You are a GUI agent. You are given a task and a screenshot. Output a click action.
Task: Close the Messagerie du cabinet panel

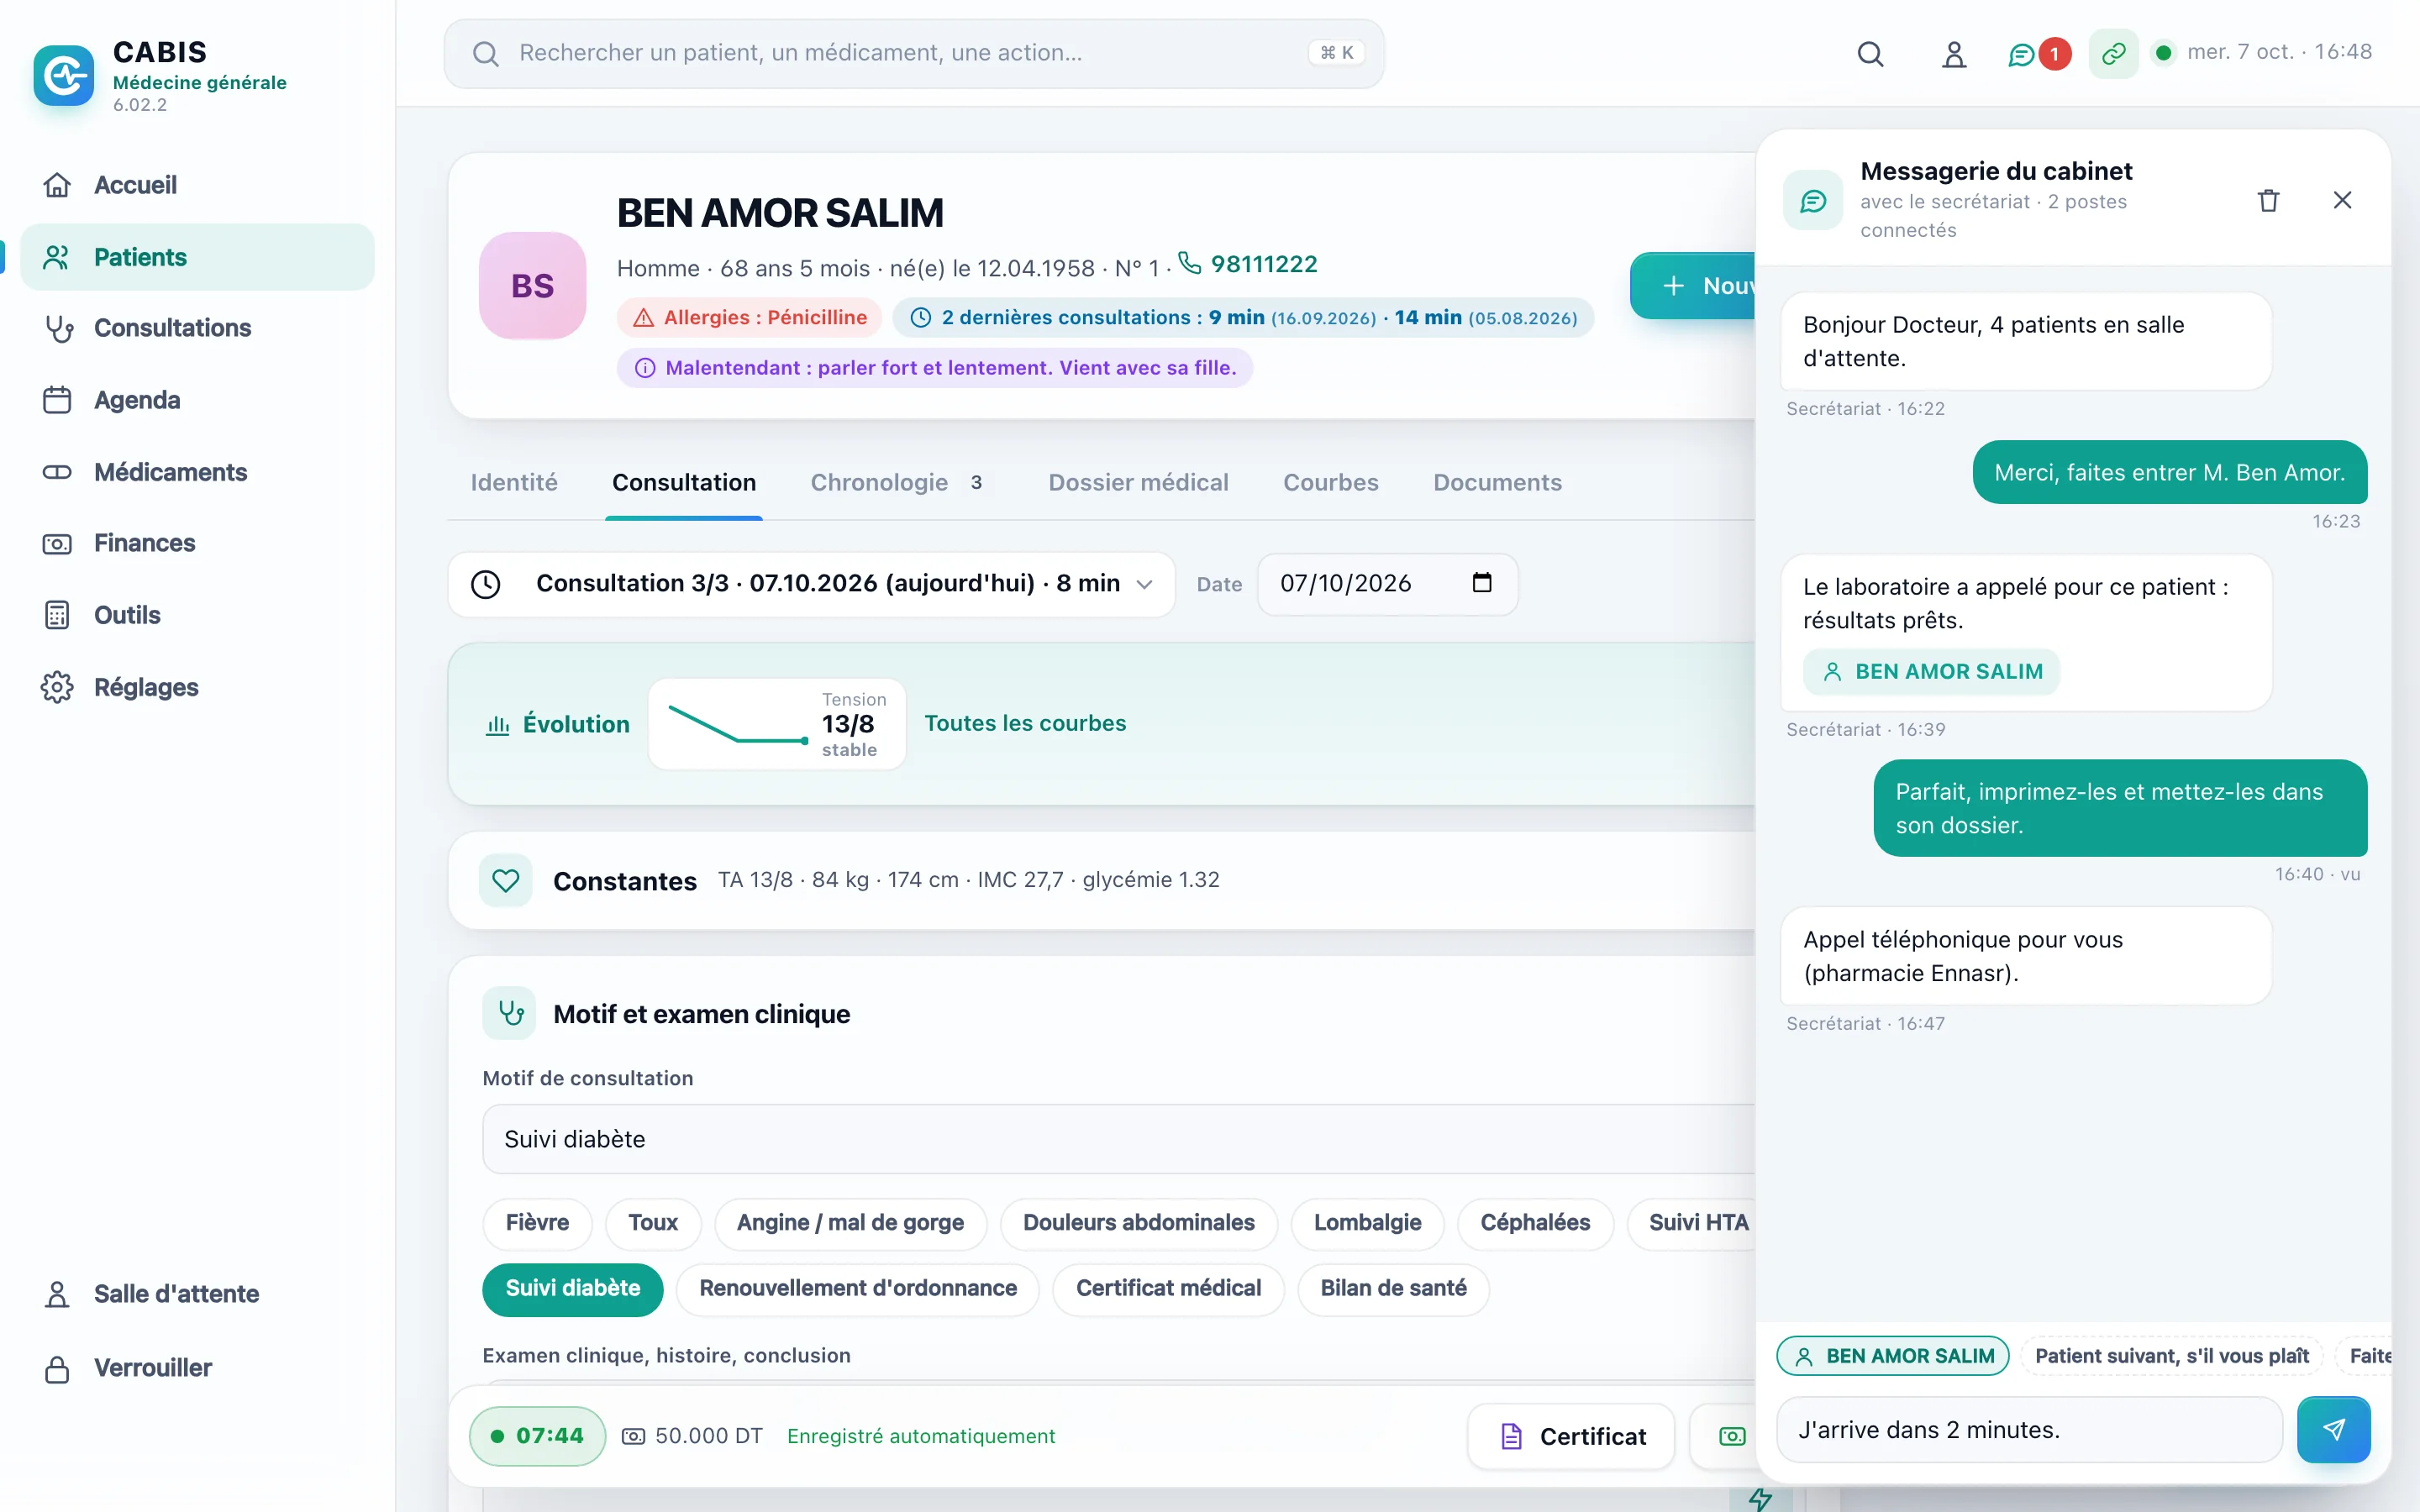pyautogui.click(x=2342, y=200)
